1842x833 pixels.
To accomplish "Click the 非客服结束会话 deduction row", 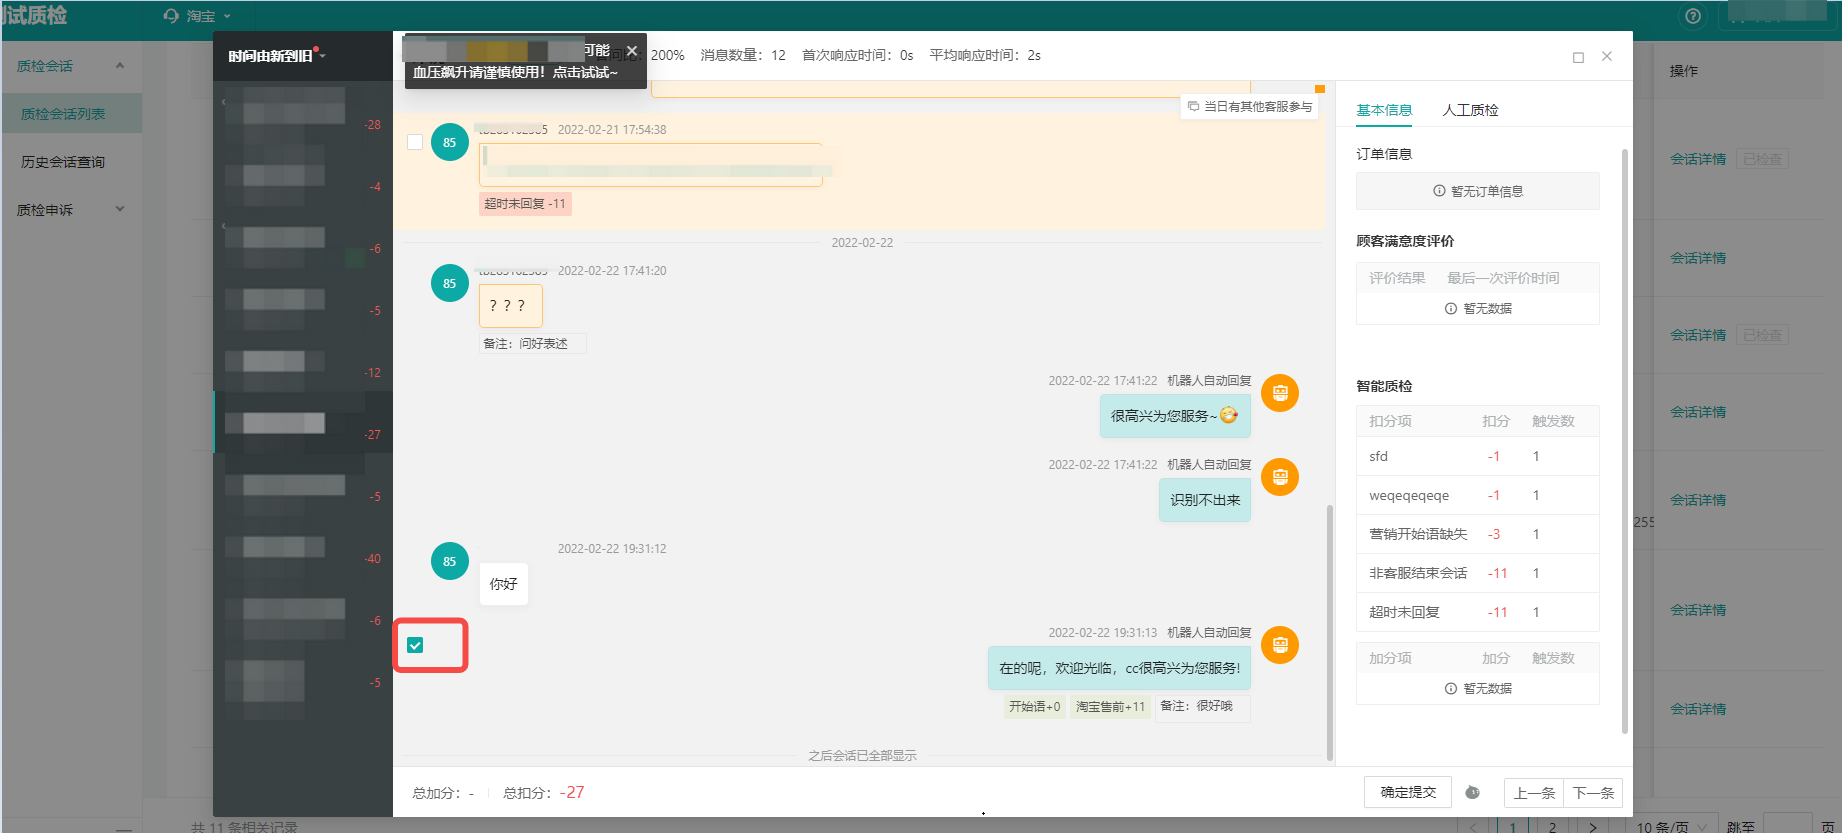I will click(1477, 573).
